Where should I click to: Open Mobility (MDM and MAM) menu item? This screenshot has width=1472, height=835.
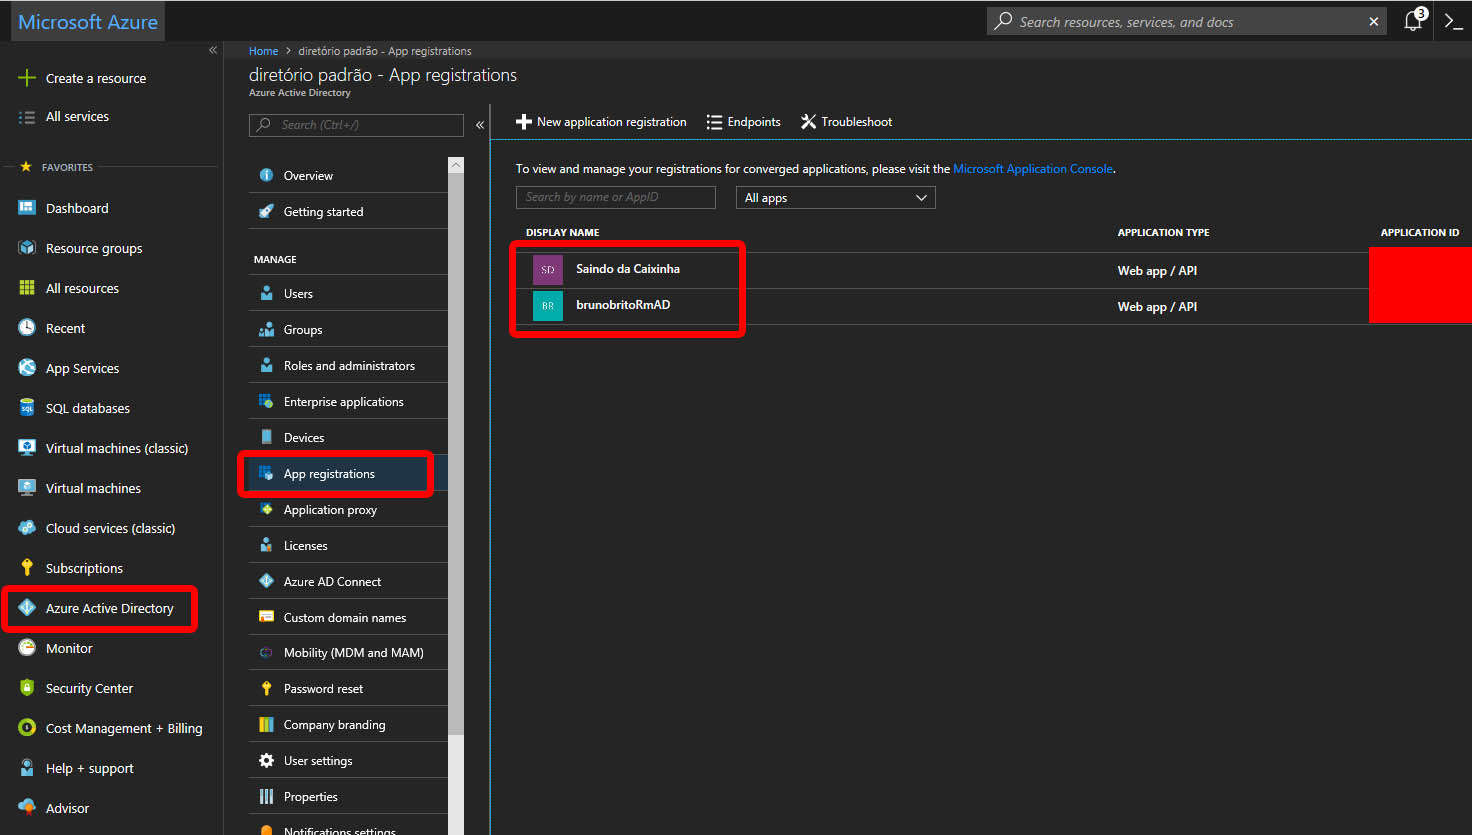click(x=348, y=653)
